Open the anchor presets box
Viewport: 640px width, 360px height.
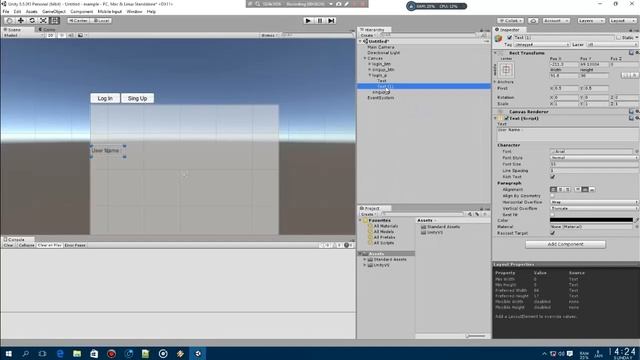pyautogui.click(x=506, y=70)
